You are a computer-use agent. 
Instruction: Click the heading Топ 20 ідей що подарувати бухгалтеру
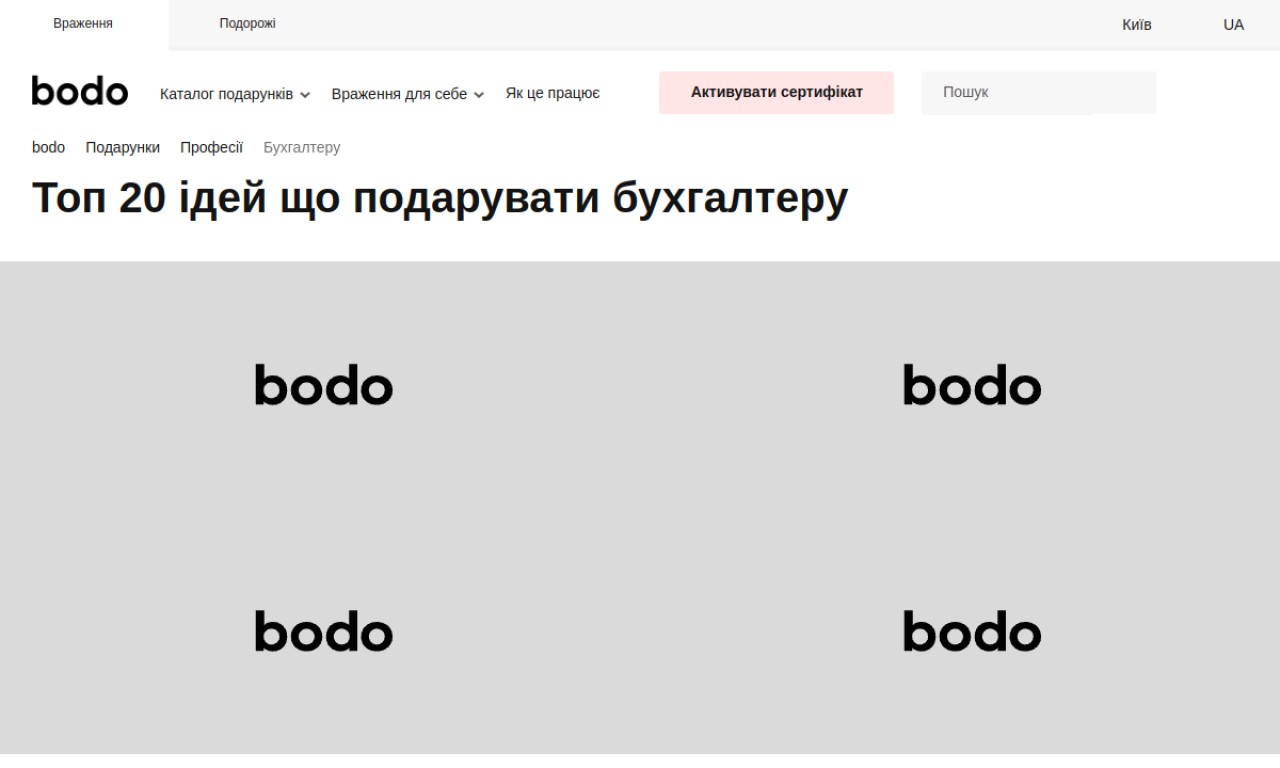(440, 198)
